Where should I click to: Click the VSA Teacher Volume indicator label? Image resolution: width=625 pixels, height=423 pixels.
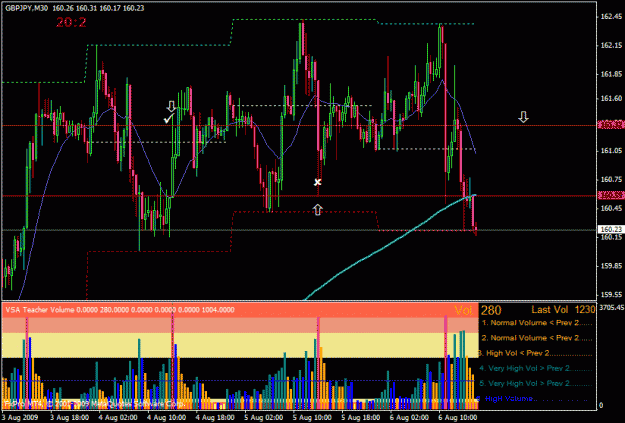pos(120,310)
